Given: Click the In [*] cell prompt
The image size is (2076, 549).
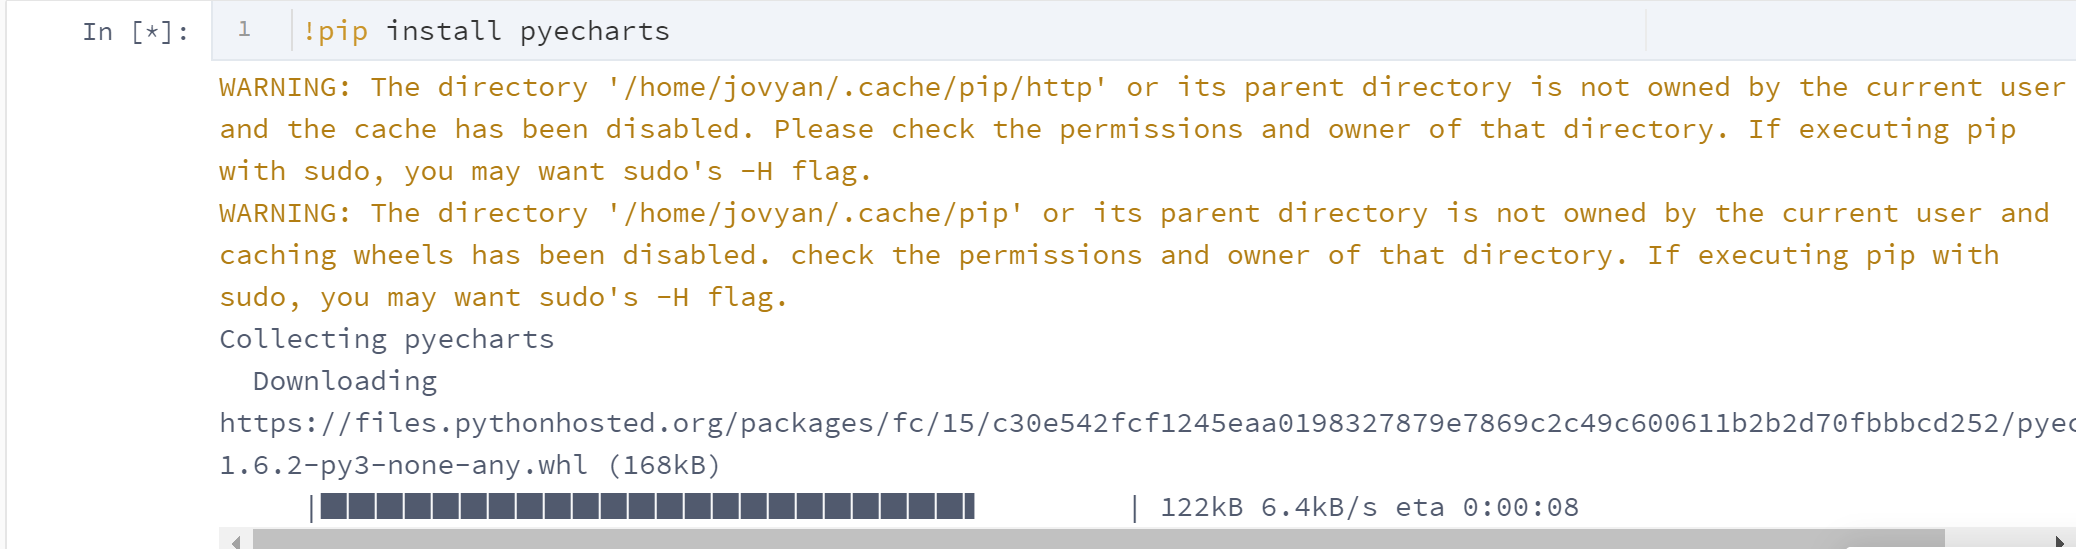Looking at the screenshot, I should (x=135, y=32).
